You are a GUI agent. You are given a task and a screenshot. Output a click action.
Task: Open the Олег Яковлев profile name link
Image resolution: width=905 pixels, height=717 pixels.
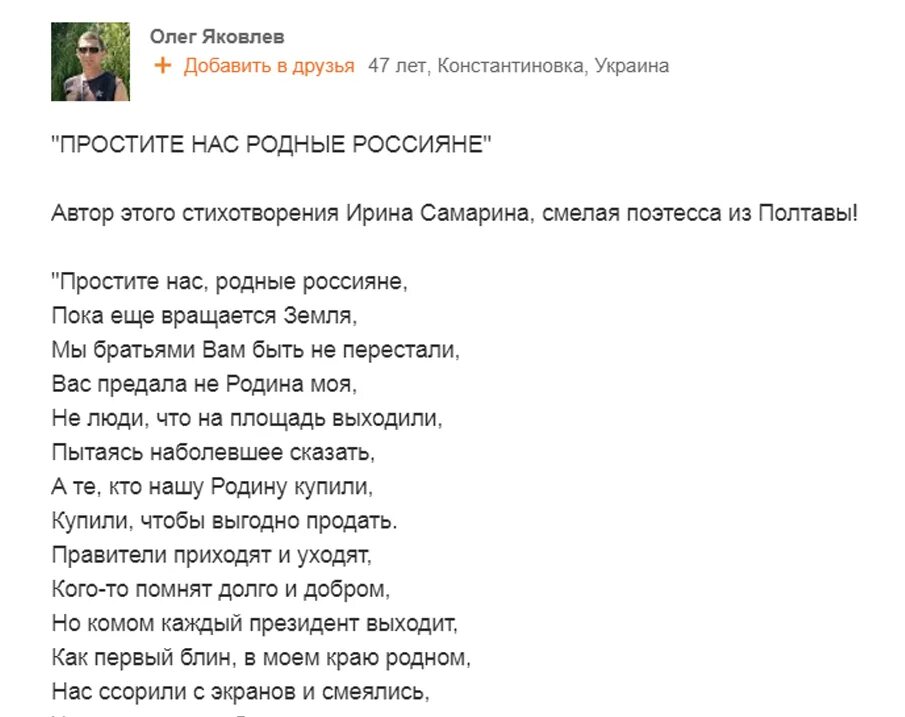click(217, 37)
